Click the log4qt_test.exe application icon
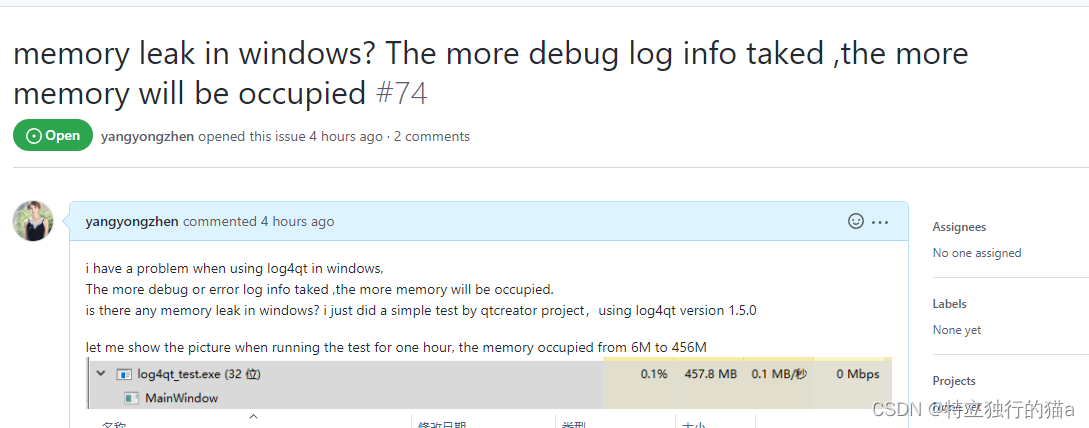Viewport: 1089px width, 428px height. coord(124,374)
